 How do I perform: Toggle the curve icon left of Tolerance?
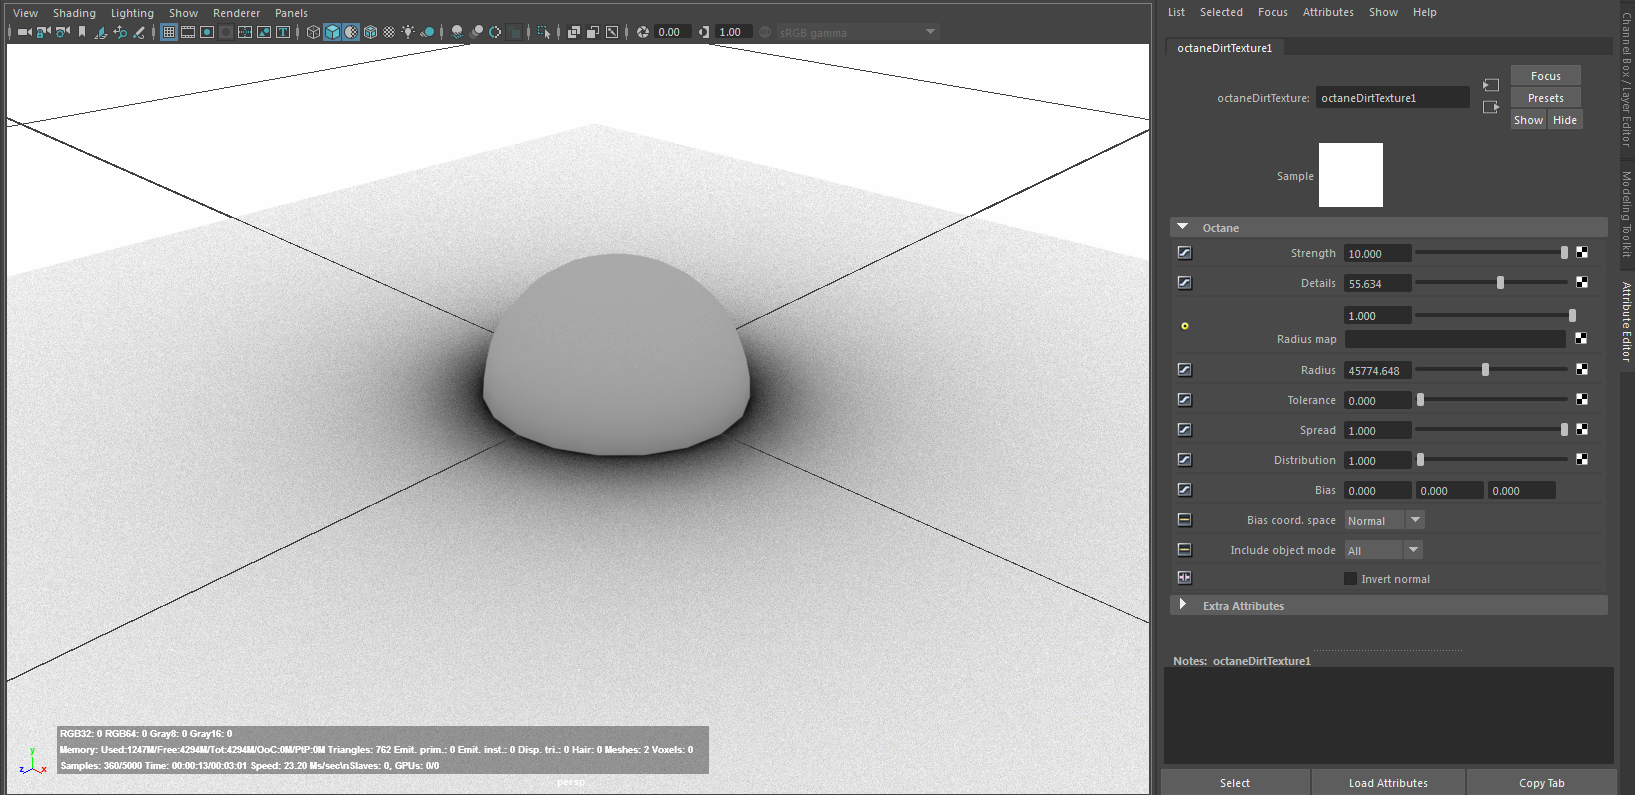click(1184, 400)
